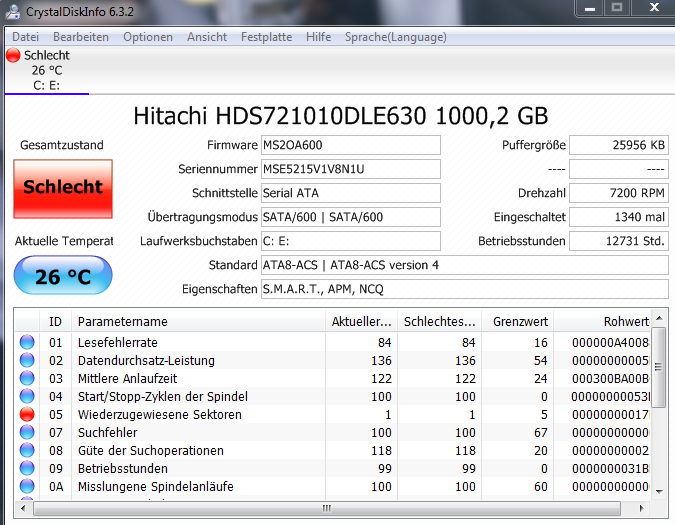Select the Lesefehlerrate row text
This screenshot has width=675, height=525.
click(118, 343)
